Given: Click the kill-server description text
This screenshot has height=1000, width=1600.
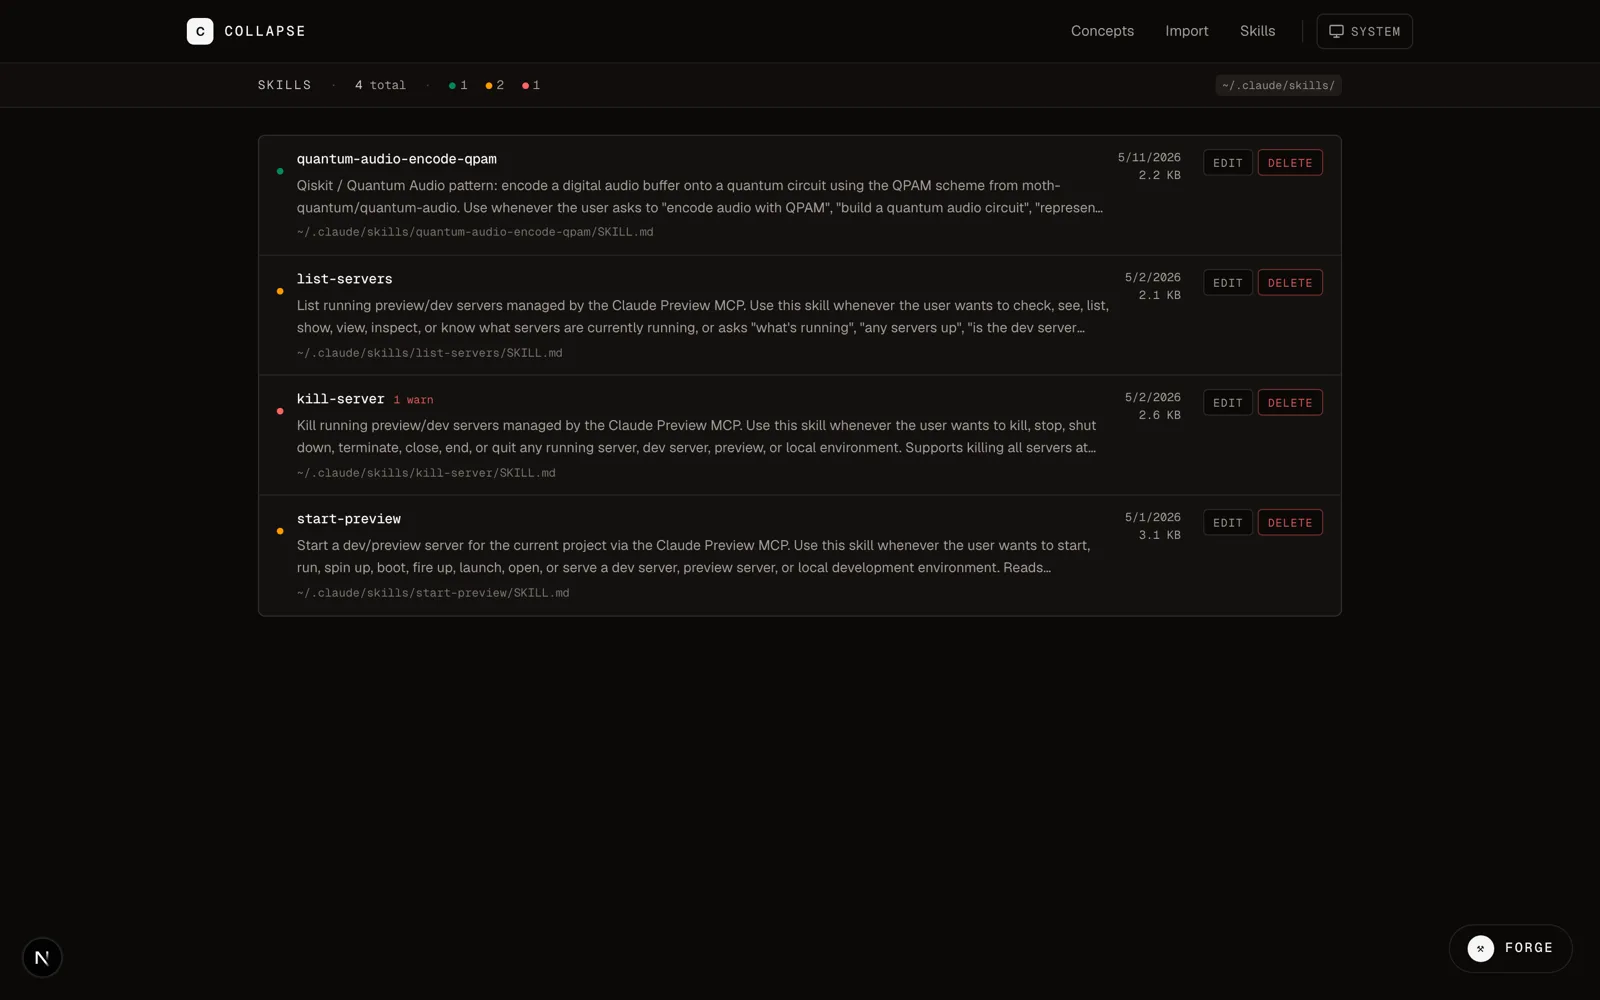Looking at the screenshot, I should point(697,437).
